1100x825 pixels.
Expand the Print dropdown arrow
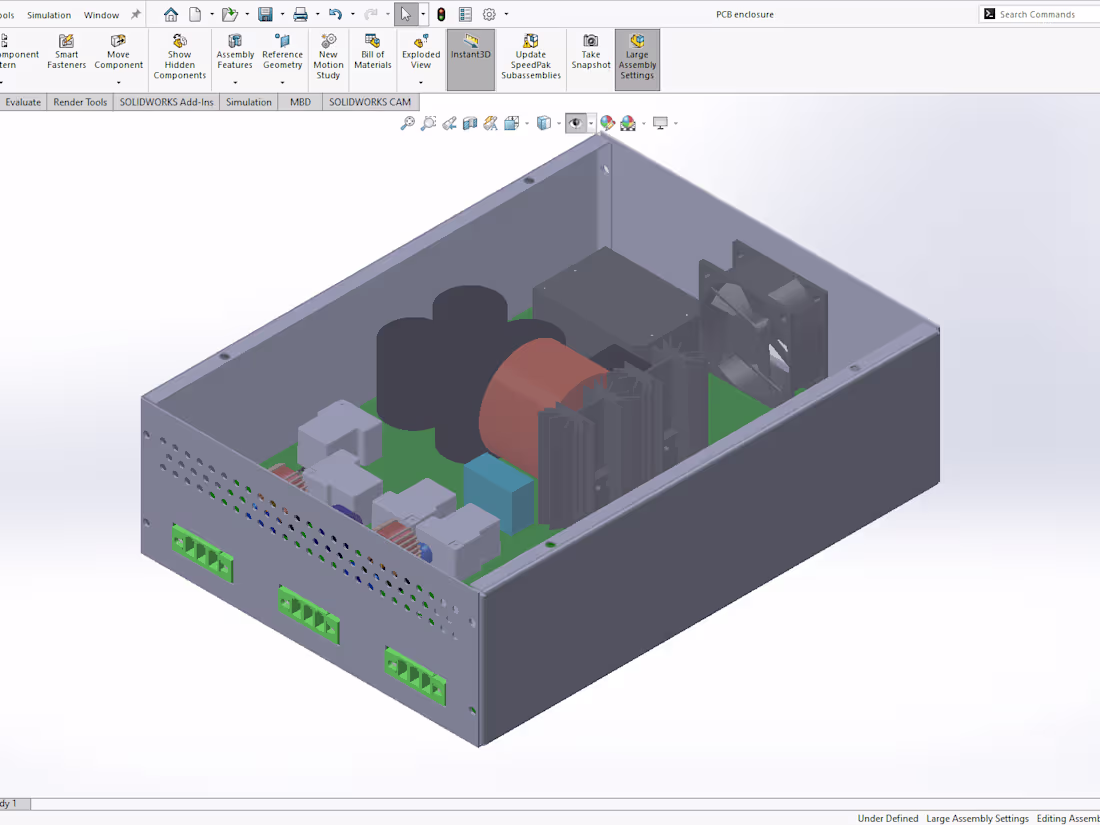click(x=317, y=14)
